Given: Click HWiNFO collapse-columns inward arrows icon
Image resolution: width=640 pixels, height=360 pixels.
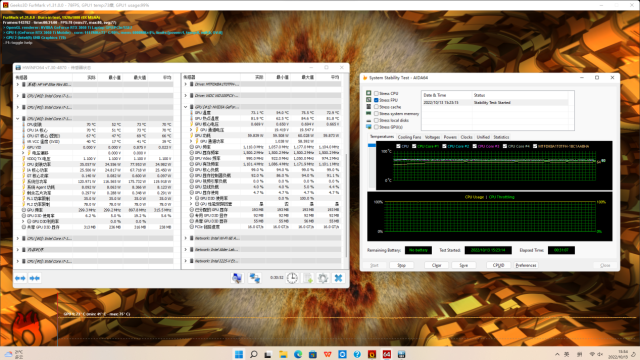Looking at the screenshot, I should click(x=35, y=278).
